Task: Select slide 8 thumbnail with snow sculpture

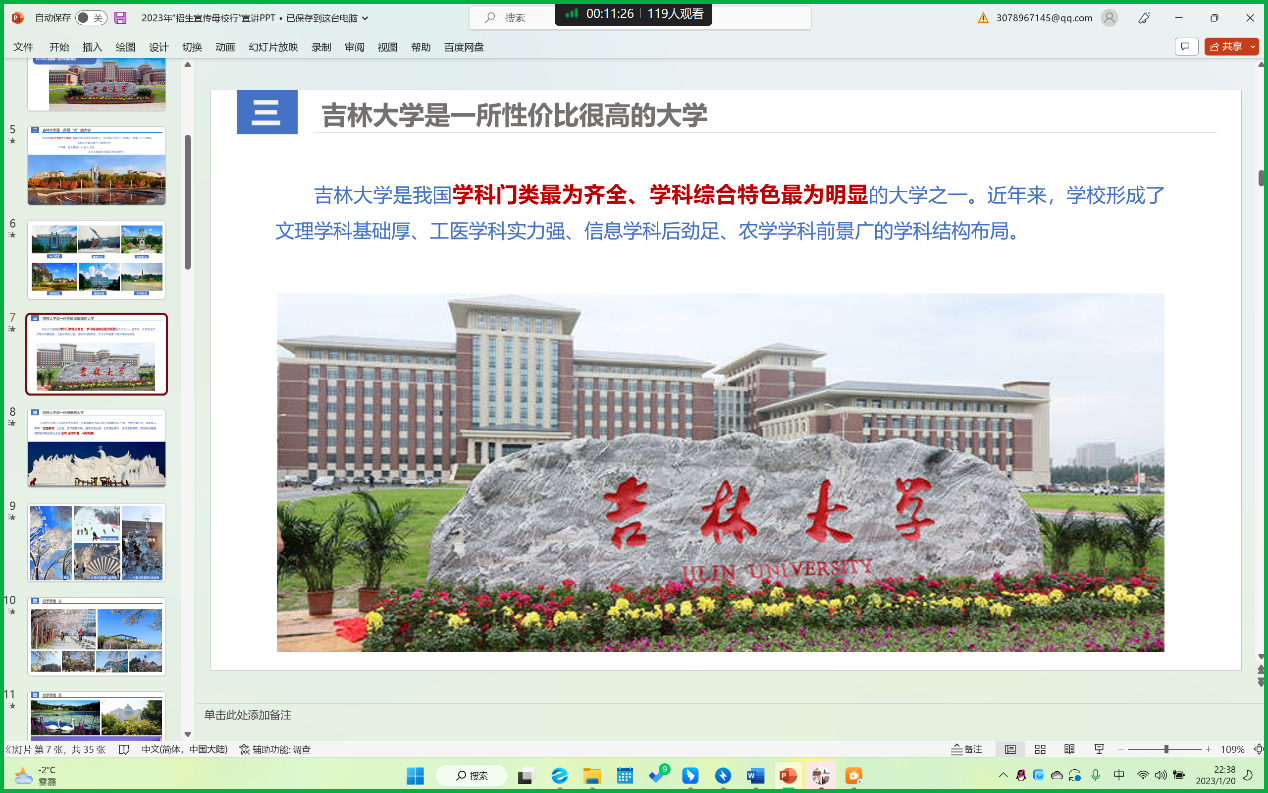Action: (x=97, y=448)
